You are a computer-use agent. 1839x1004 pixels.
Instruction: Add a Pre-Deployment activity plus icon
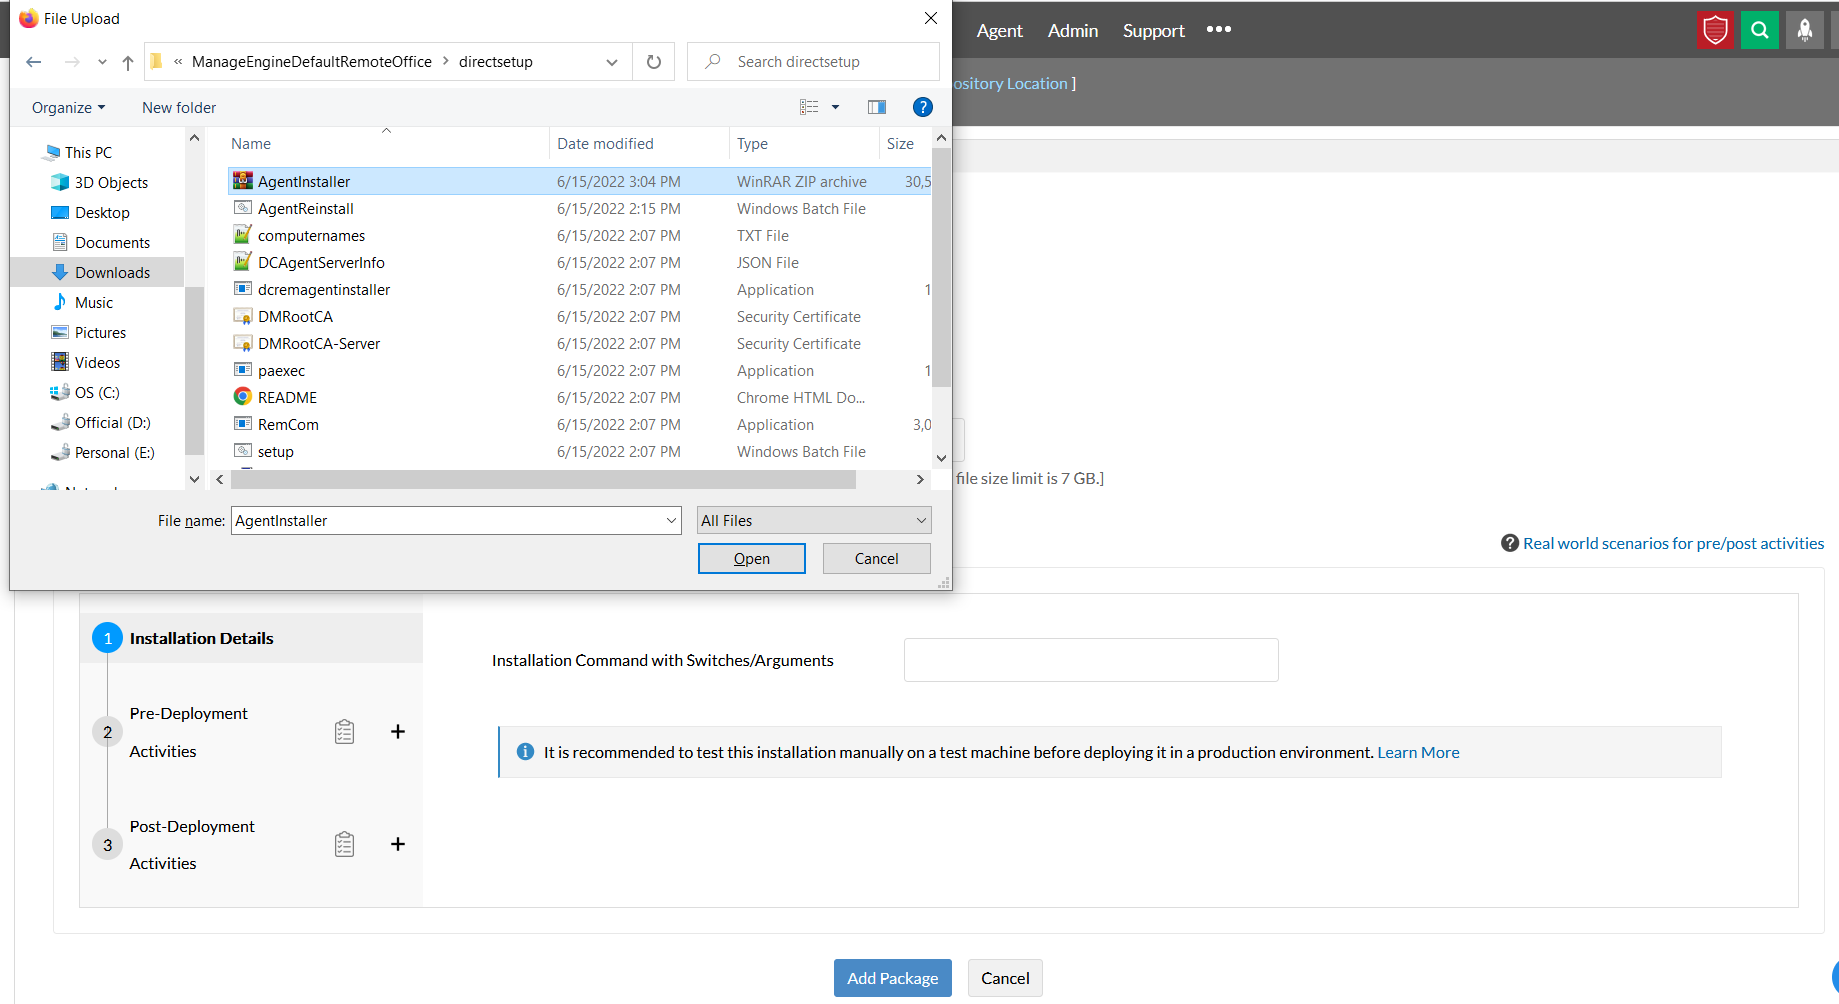point(398,732)
